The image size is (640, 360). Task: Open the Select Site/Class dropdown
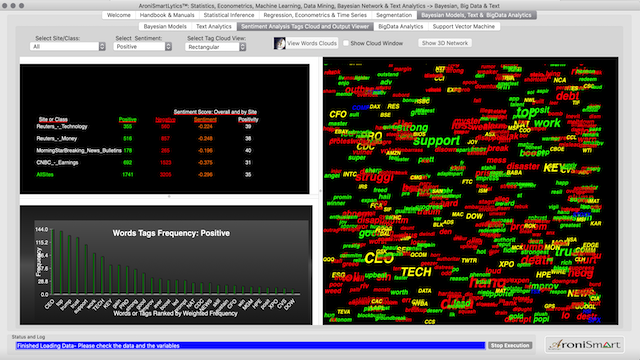[68, 47]
